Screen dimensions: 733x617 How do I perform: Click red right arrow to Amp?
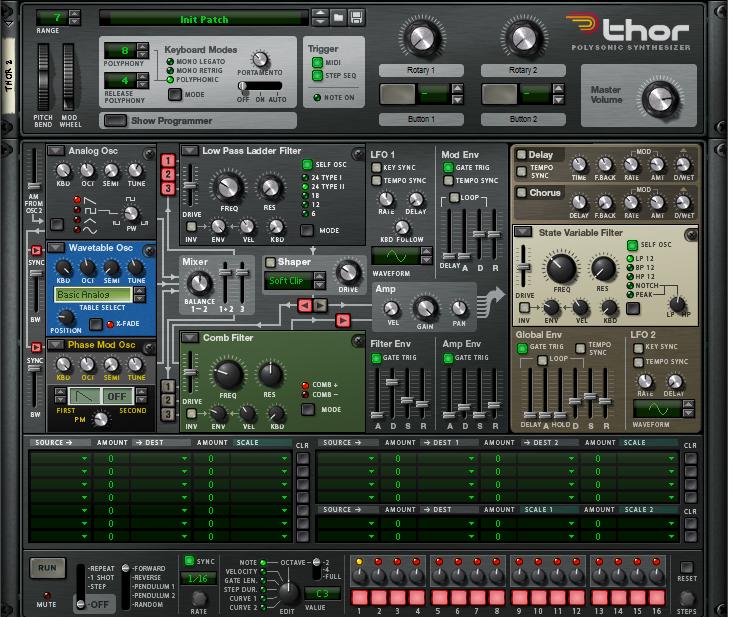343,320
